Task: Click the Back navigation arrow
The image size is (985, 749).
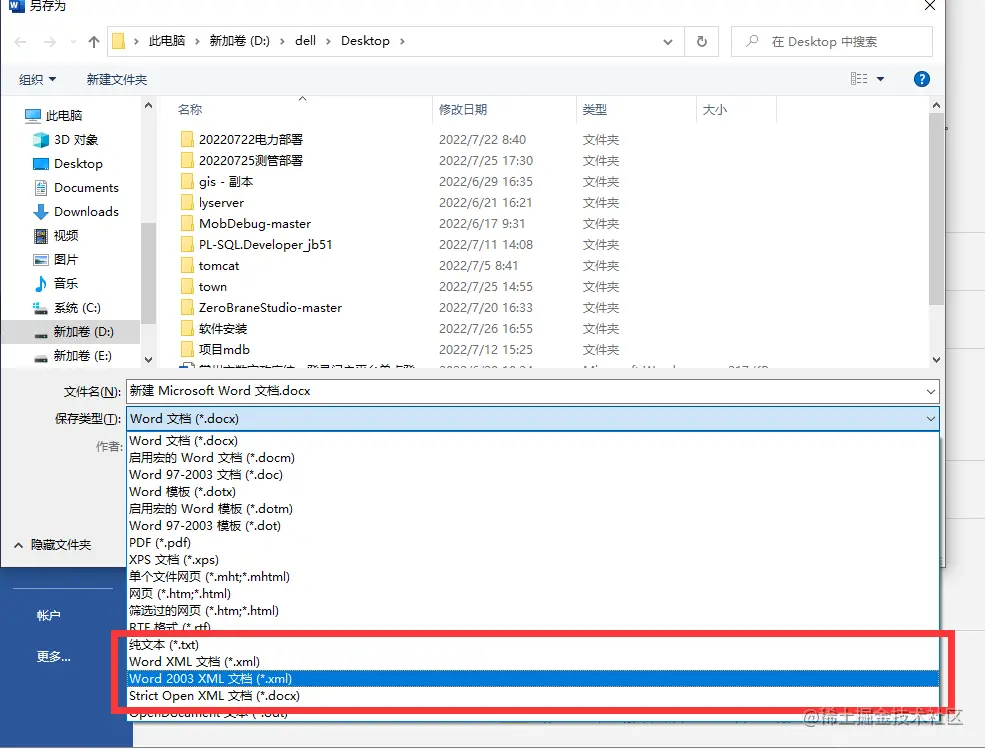Action: 20,41
